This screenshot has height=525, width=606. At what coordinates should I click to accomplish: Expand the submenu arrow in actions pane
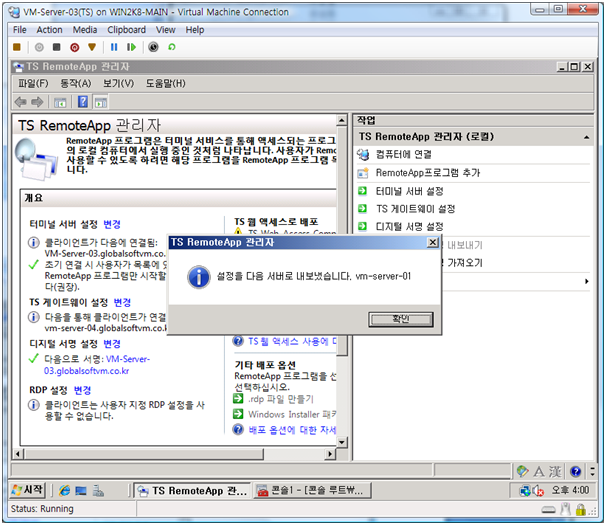point(586,281)
